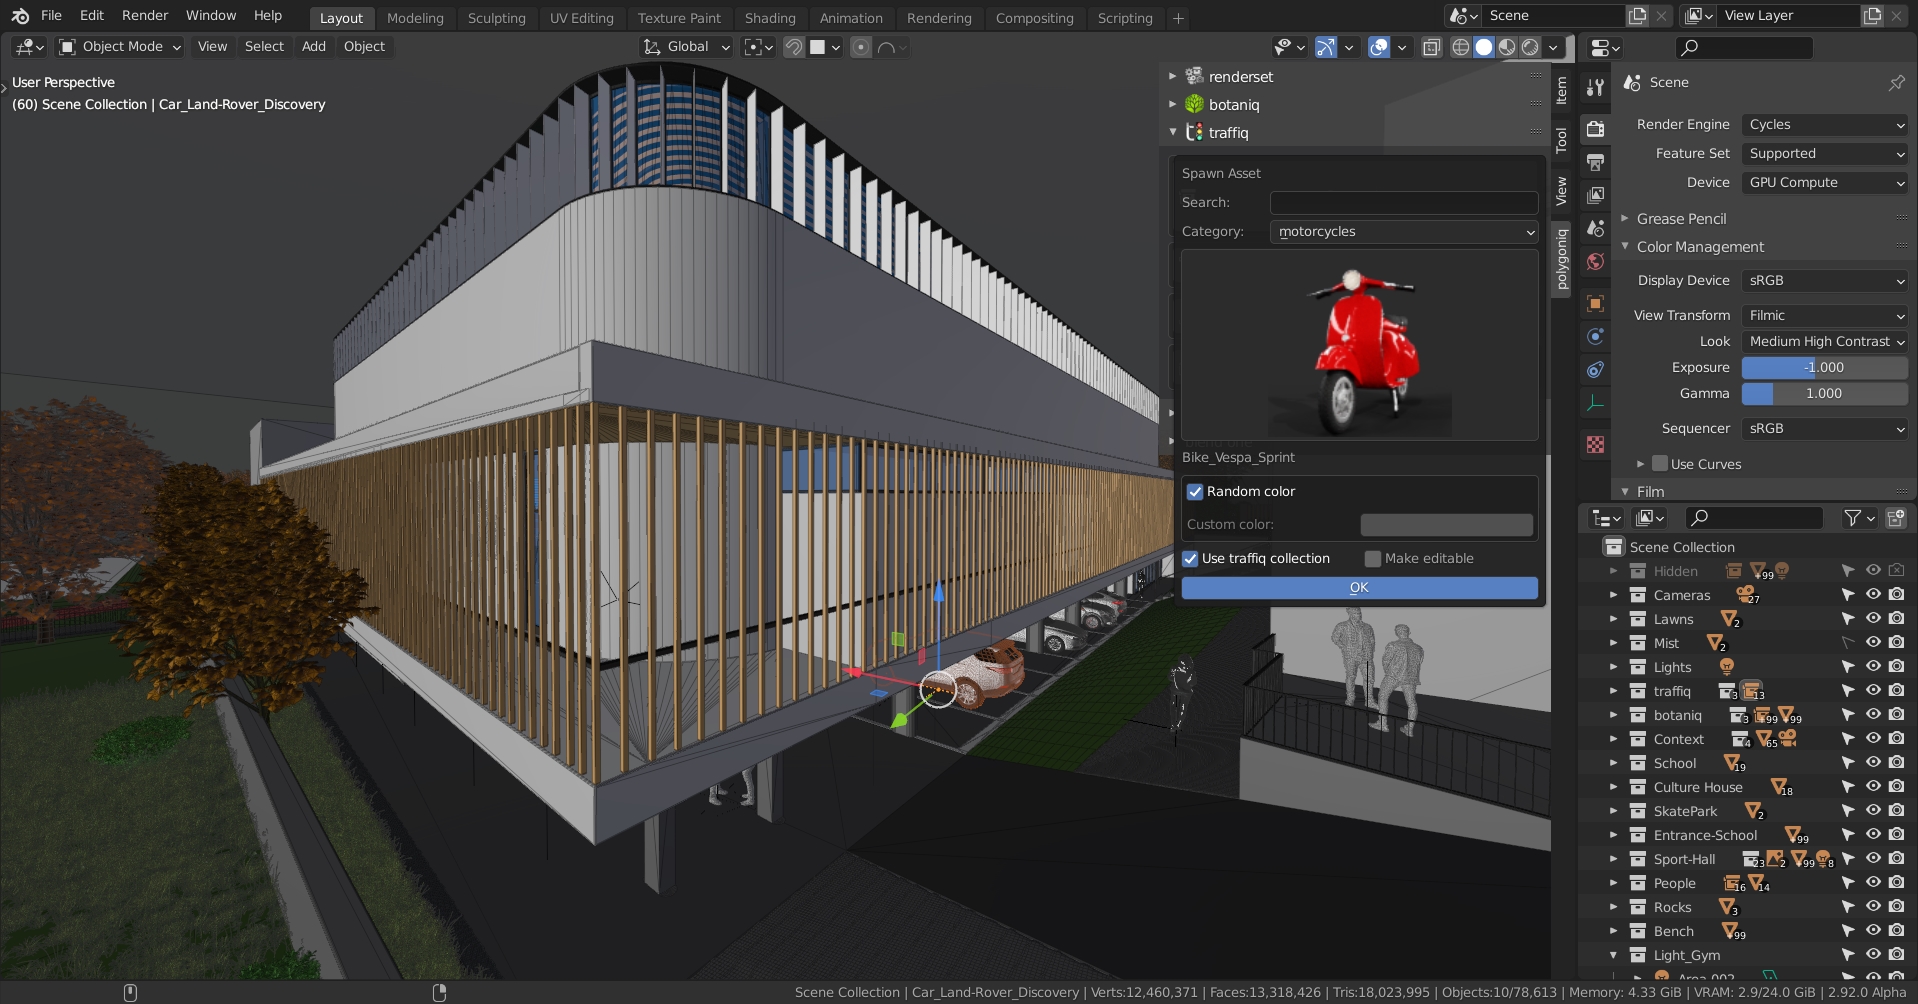Screen dimensions: 1918x1004
Task: Enable Use Curves checkbox
Action: pos(1660,463)
